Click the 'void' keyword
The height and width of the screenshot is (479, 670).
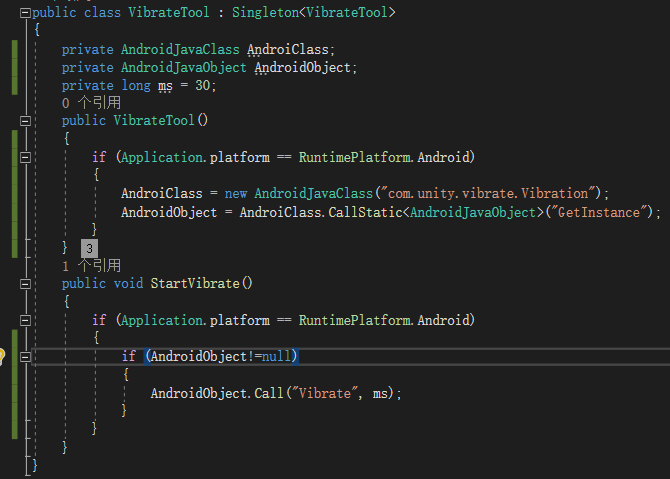(x=128, y=283)
